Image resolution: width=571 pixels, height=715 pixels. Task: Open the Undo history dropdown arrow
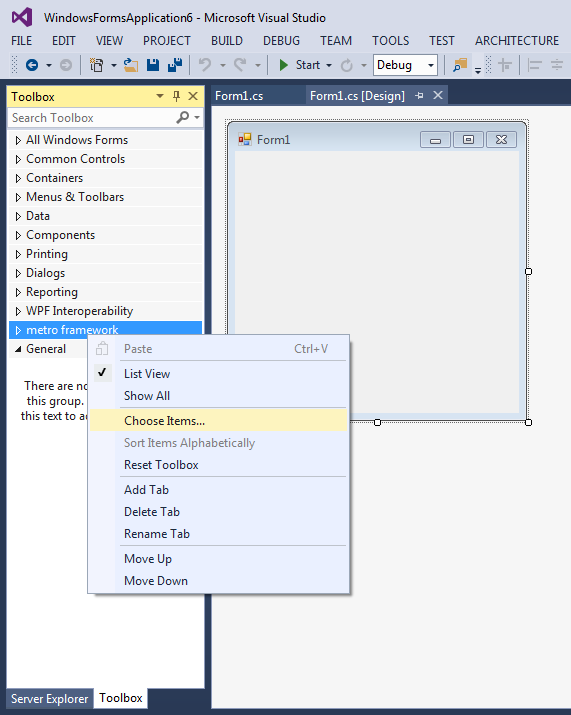click(223, 65)
